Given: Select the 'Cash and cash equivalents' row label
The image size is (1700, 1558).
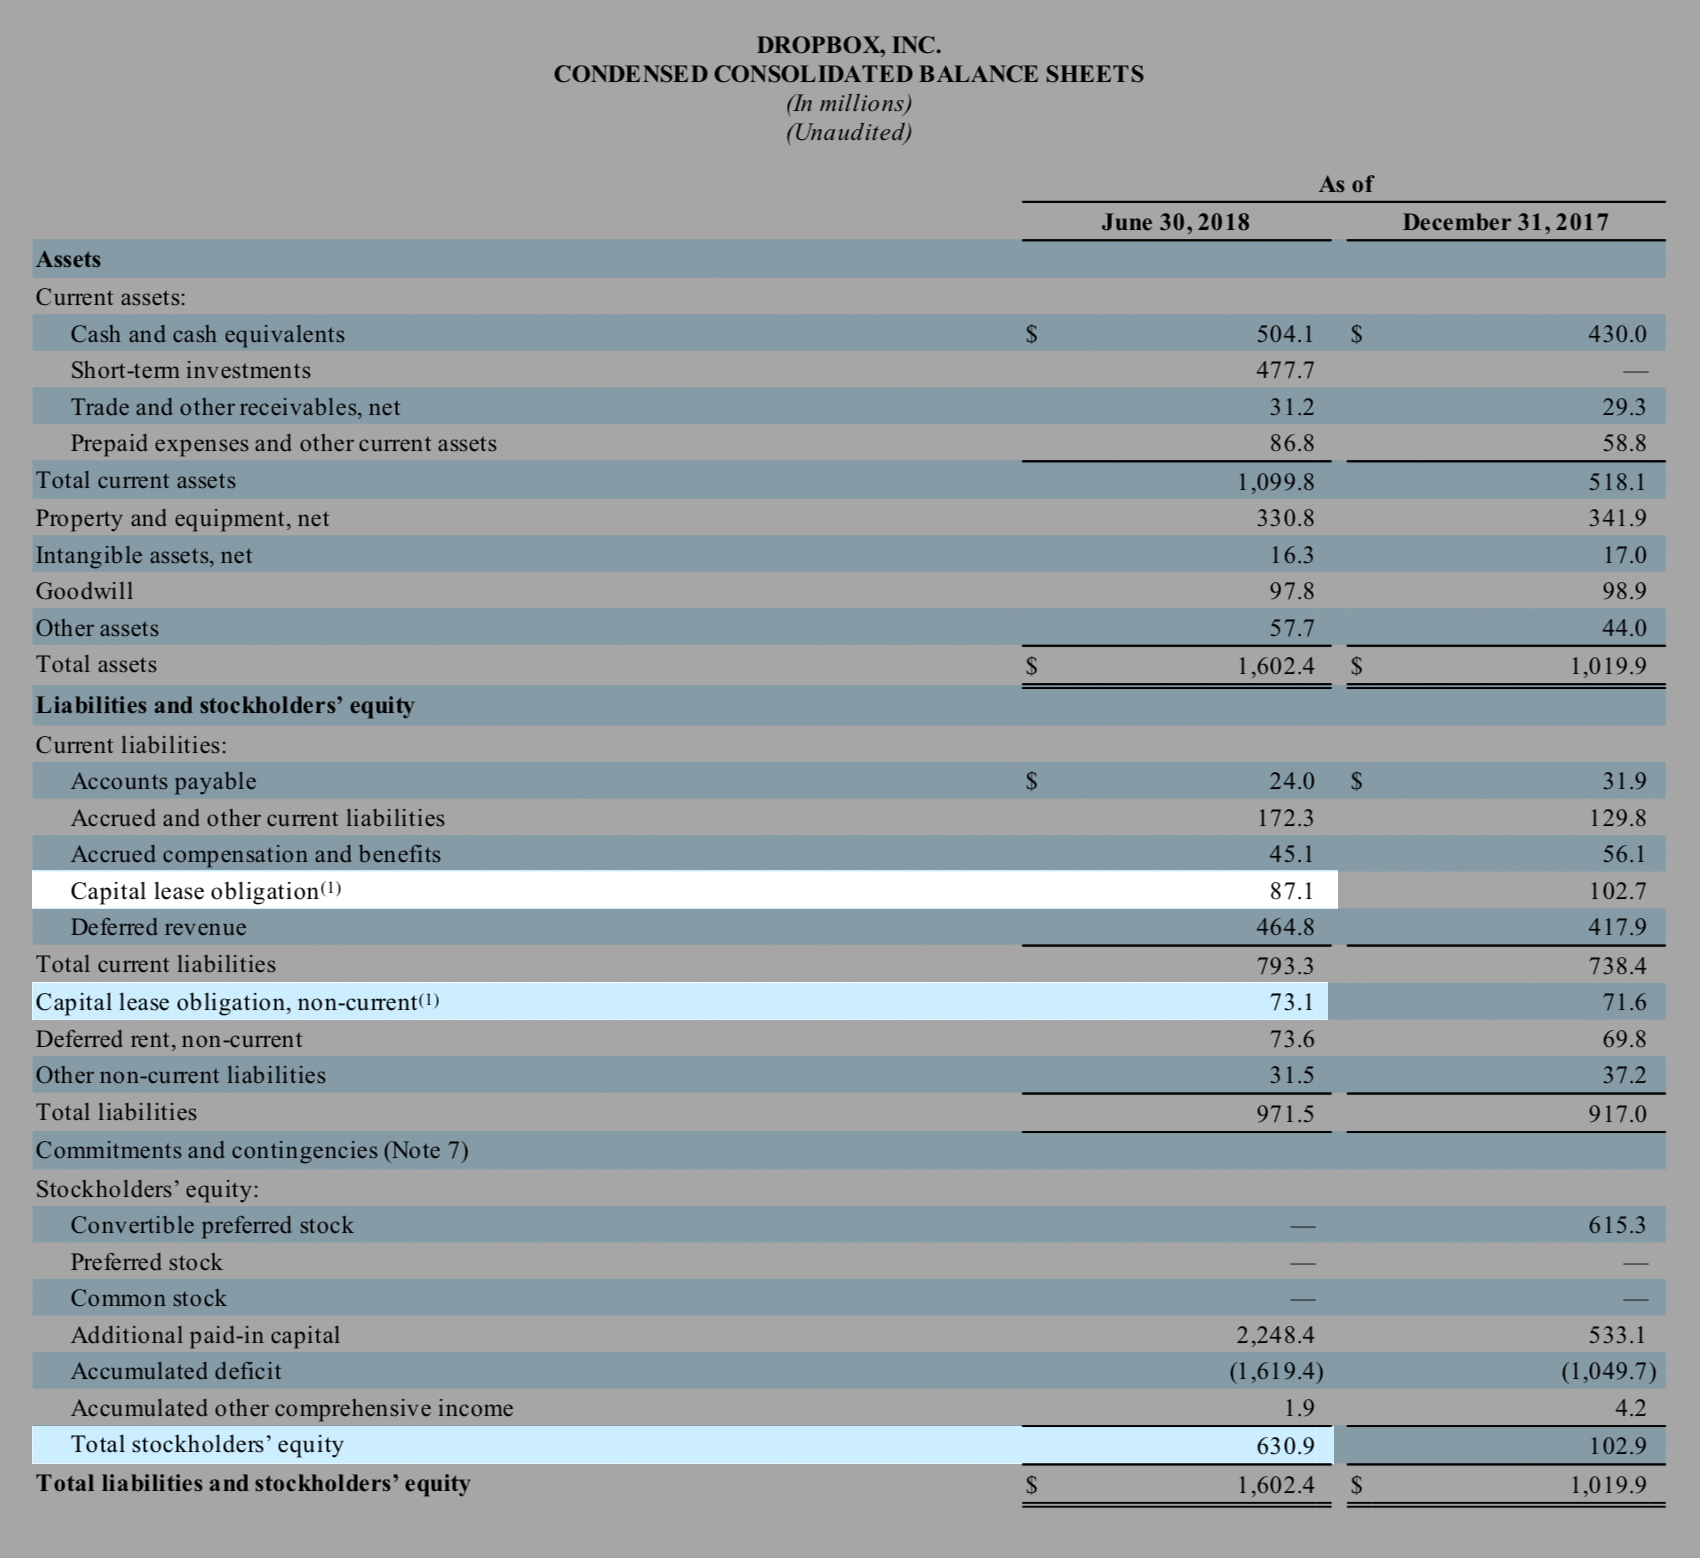Looking at the screenshot, I should pyautogui.click(x=207, y=334).
